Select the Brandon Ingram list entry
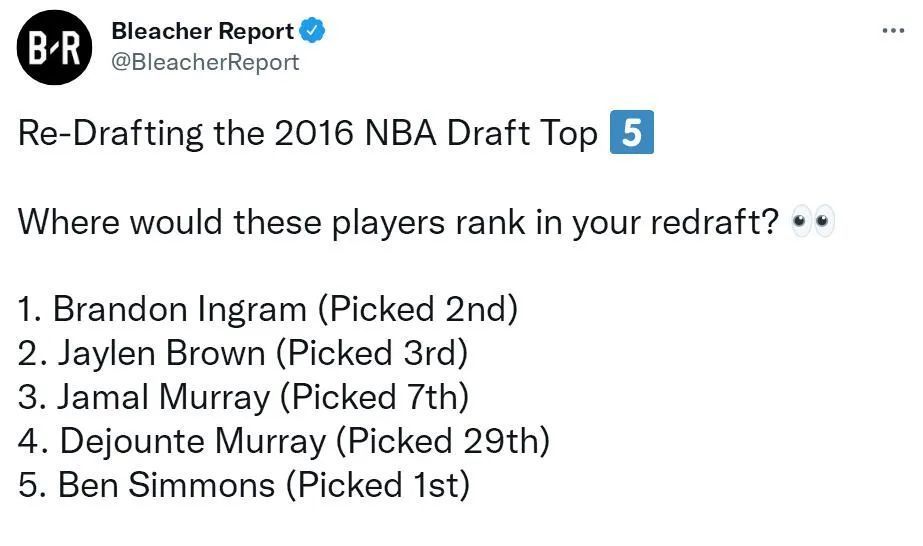 268,309
